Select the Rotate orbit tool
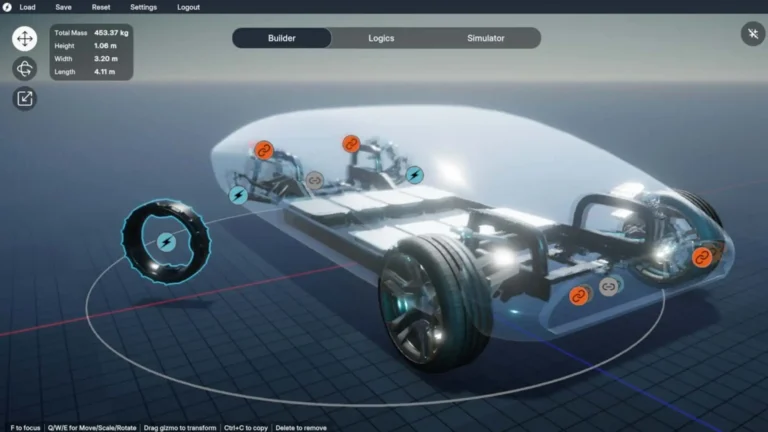This screenshot has width=768, height=432. point(25,69)
